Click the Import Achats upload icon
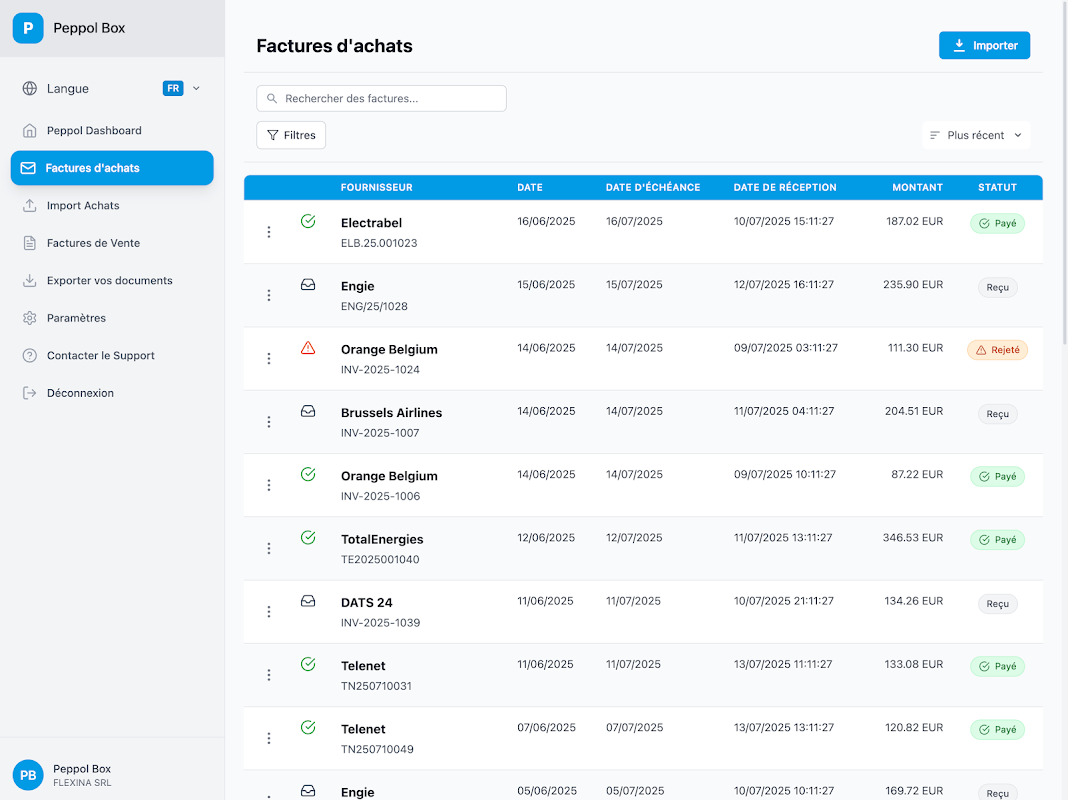The height and width of the screenshot is (800, 1068). click(29, 206)
